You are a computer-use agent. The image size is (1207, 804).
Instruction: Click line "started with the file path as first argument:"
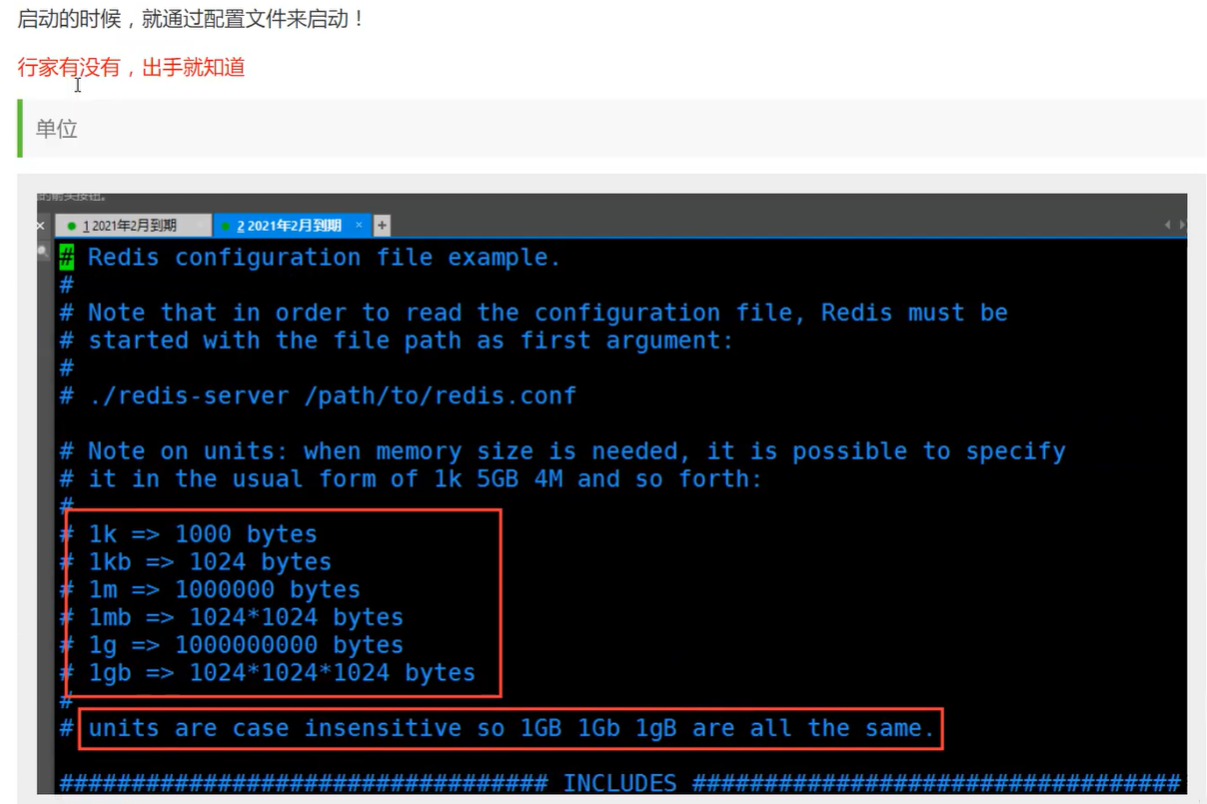[411, 341]
